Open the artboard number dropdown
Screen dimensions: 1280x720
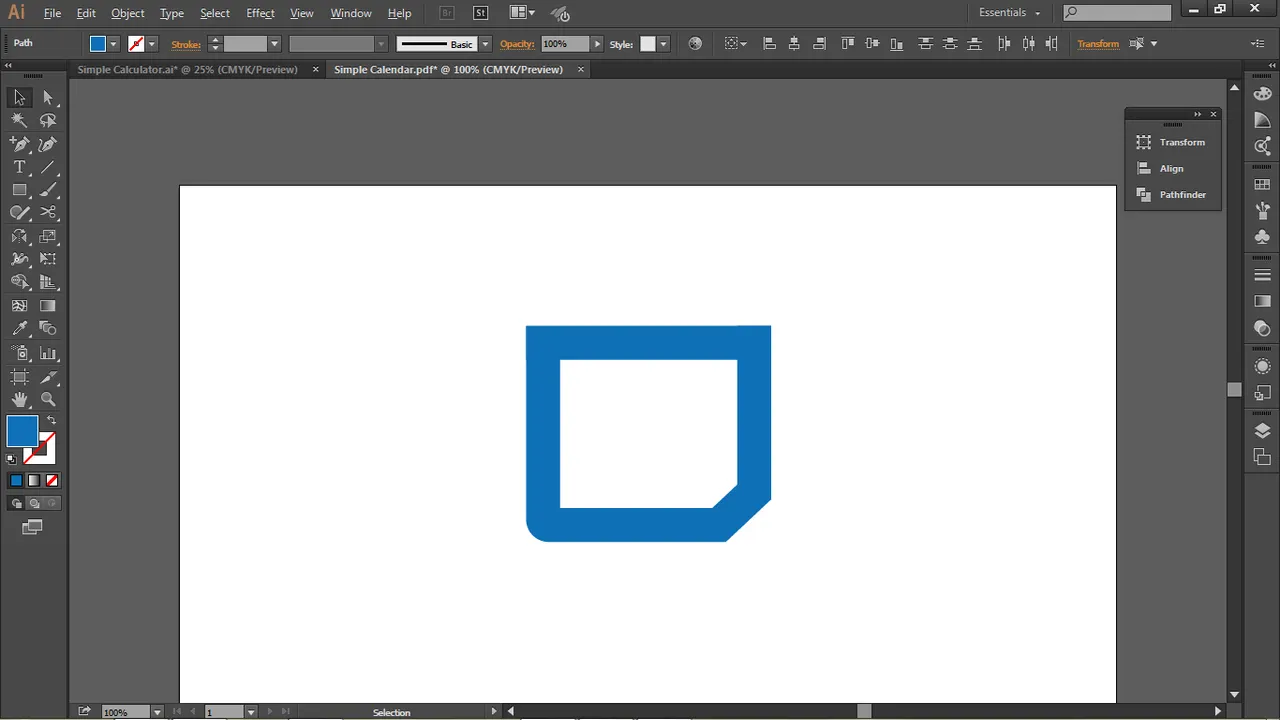pos(250,712)
